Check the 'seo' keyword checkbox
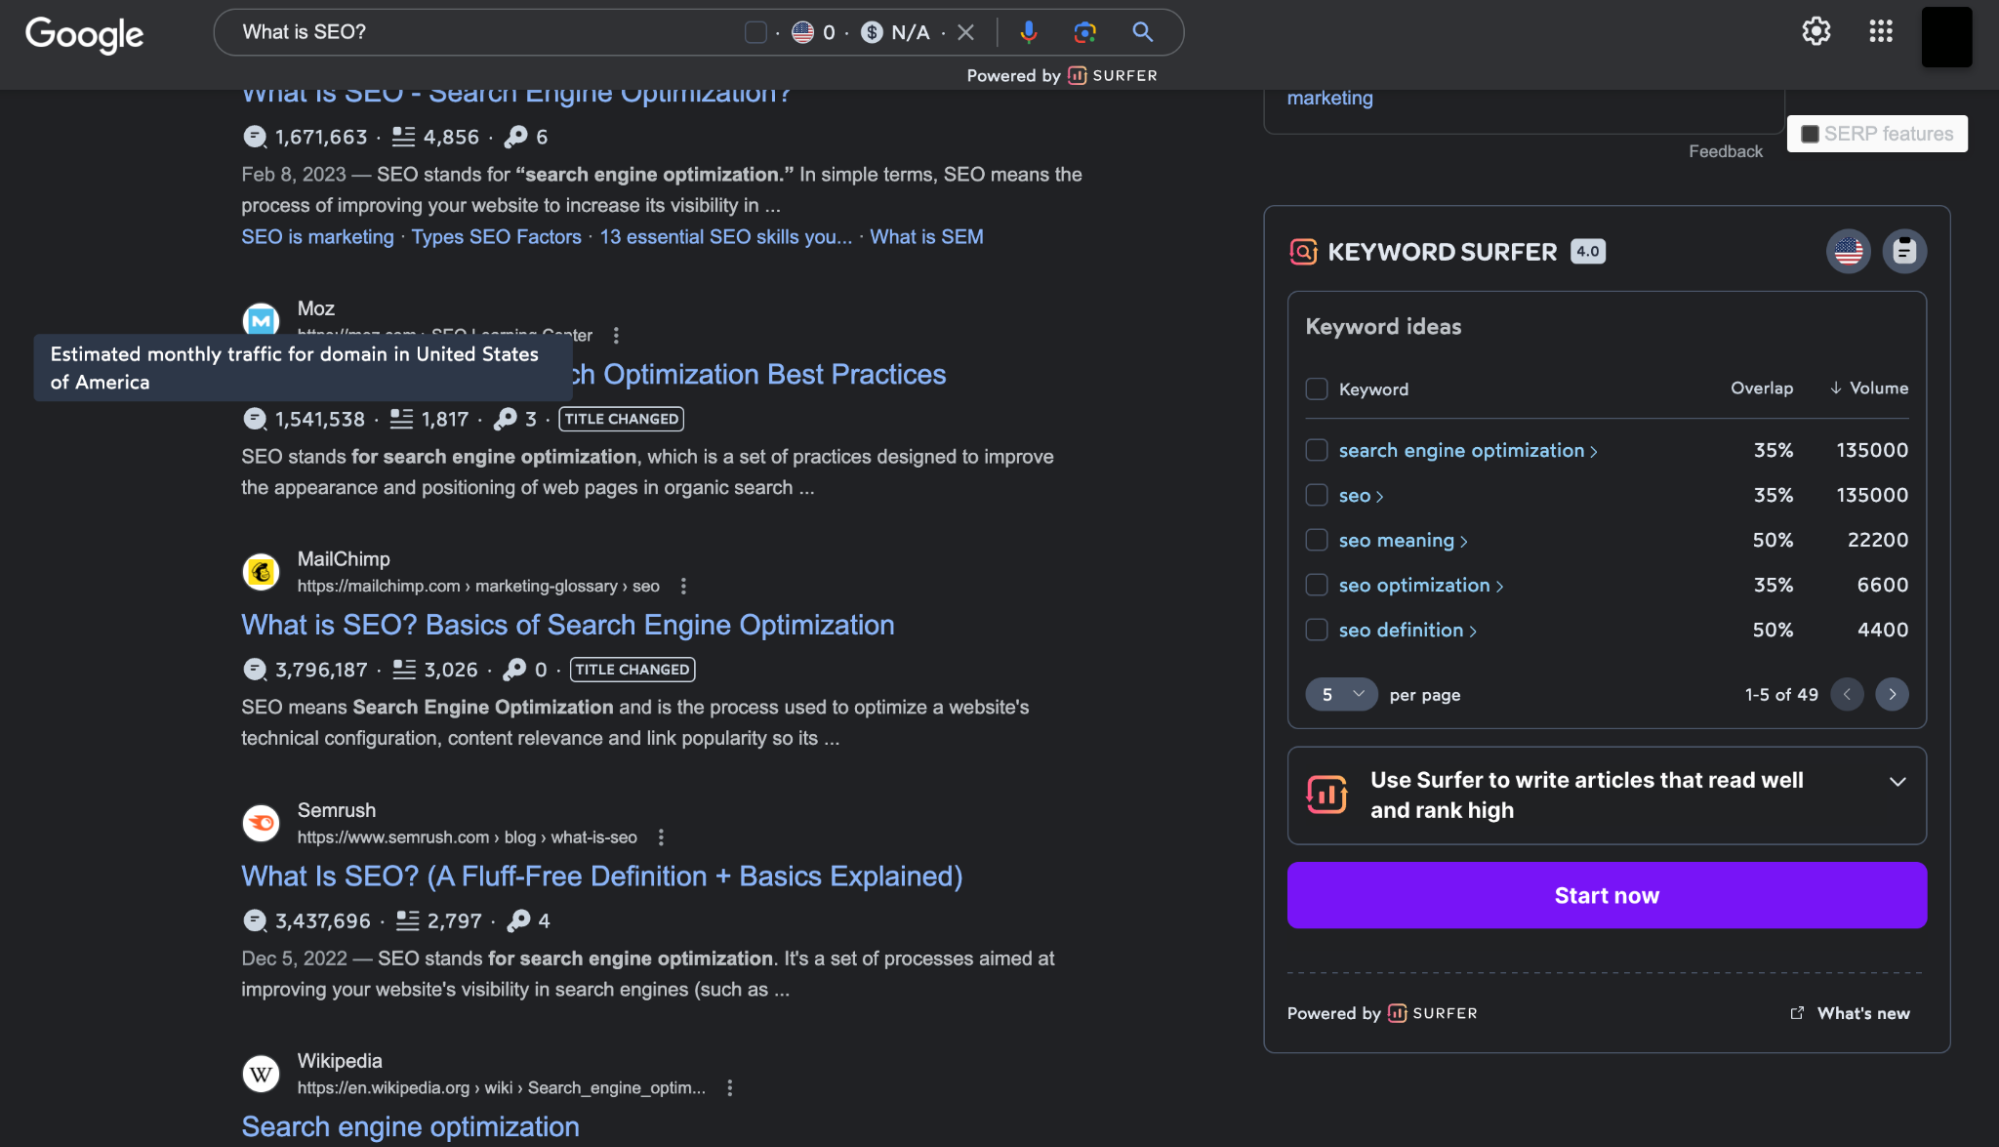Image resolution: width=1999 pixels, height=1147 pixels. coord(1316,495)
